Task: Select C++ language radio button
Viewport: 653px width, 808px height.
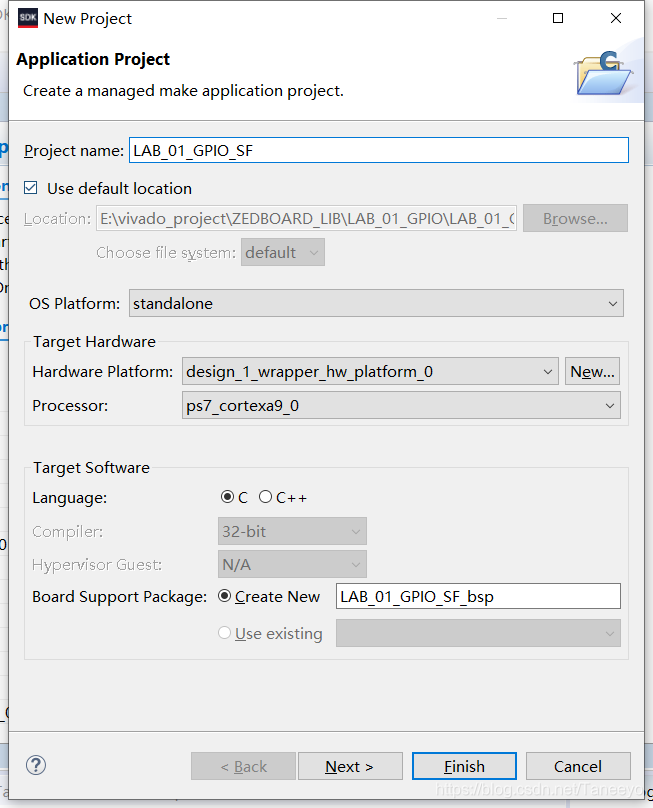Action: (x=265, y=497)
